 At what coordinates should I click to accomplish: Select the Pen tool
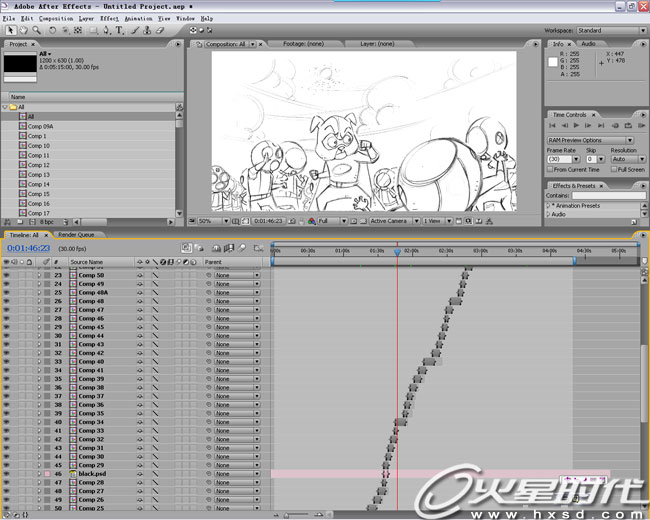pos(107,30)
